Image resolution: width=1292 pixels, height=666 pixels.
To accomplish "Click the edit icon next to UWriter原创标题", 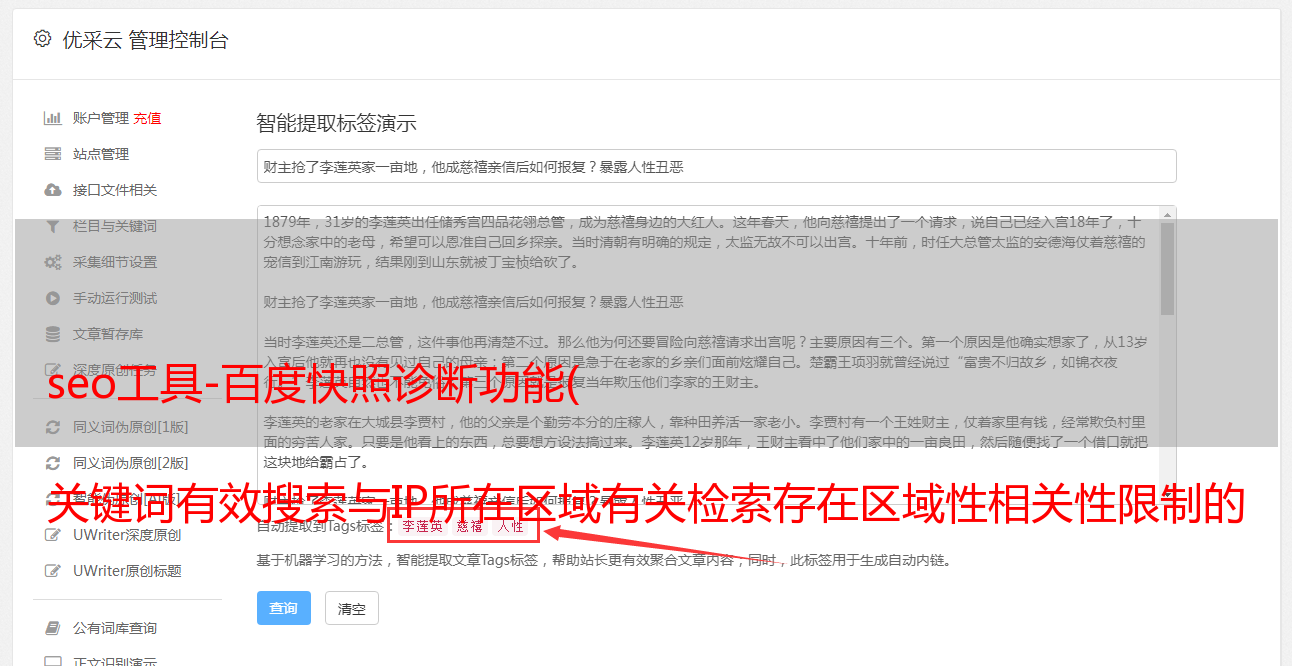I will [53, 571].
